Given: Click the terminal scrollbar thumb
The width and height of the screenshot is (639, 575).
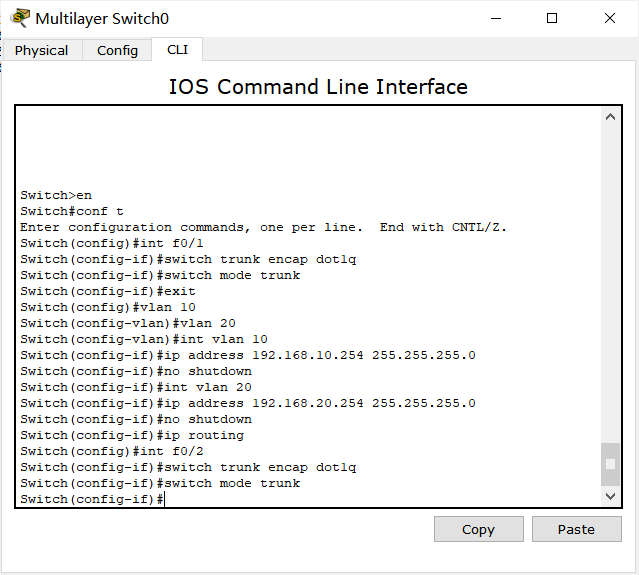Looking at the screenshot, I should [610, 464].
